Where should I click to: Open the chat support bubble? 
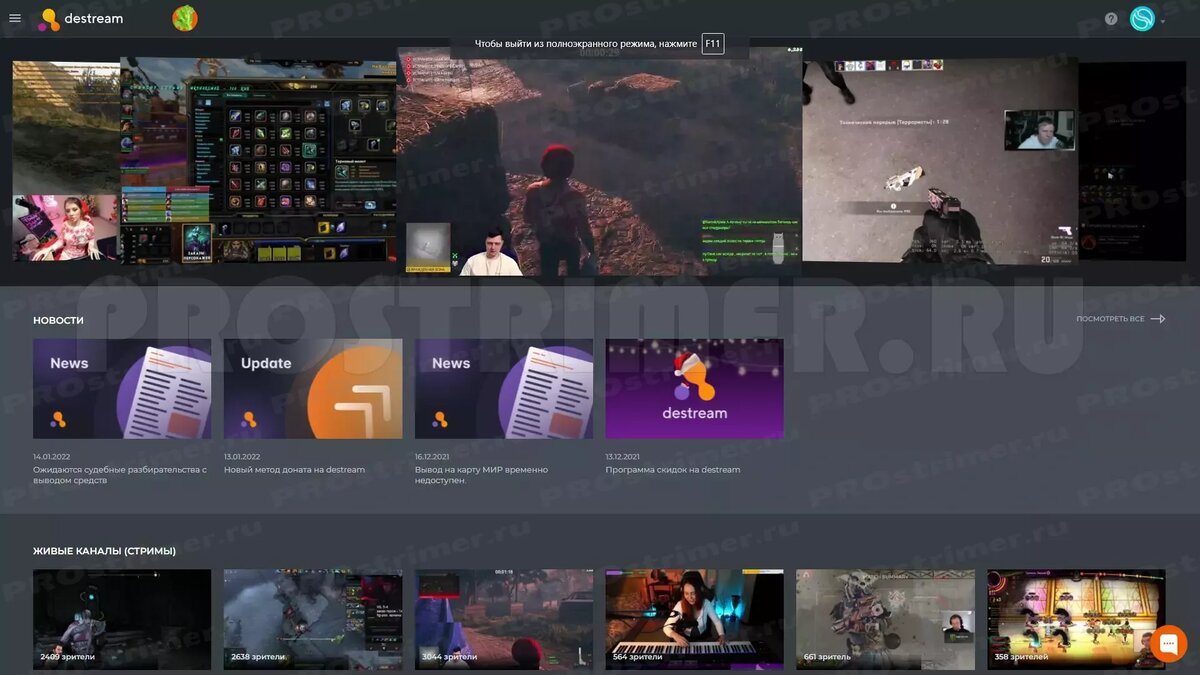click(1168, 644)
